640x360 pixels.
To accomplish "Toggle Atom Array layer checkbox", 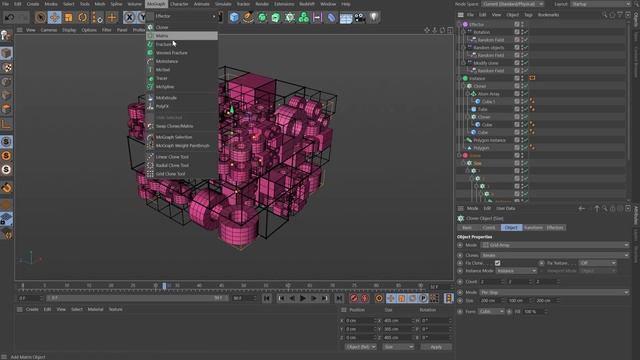I will point(517,94).
